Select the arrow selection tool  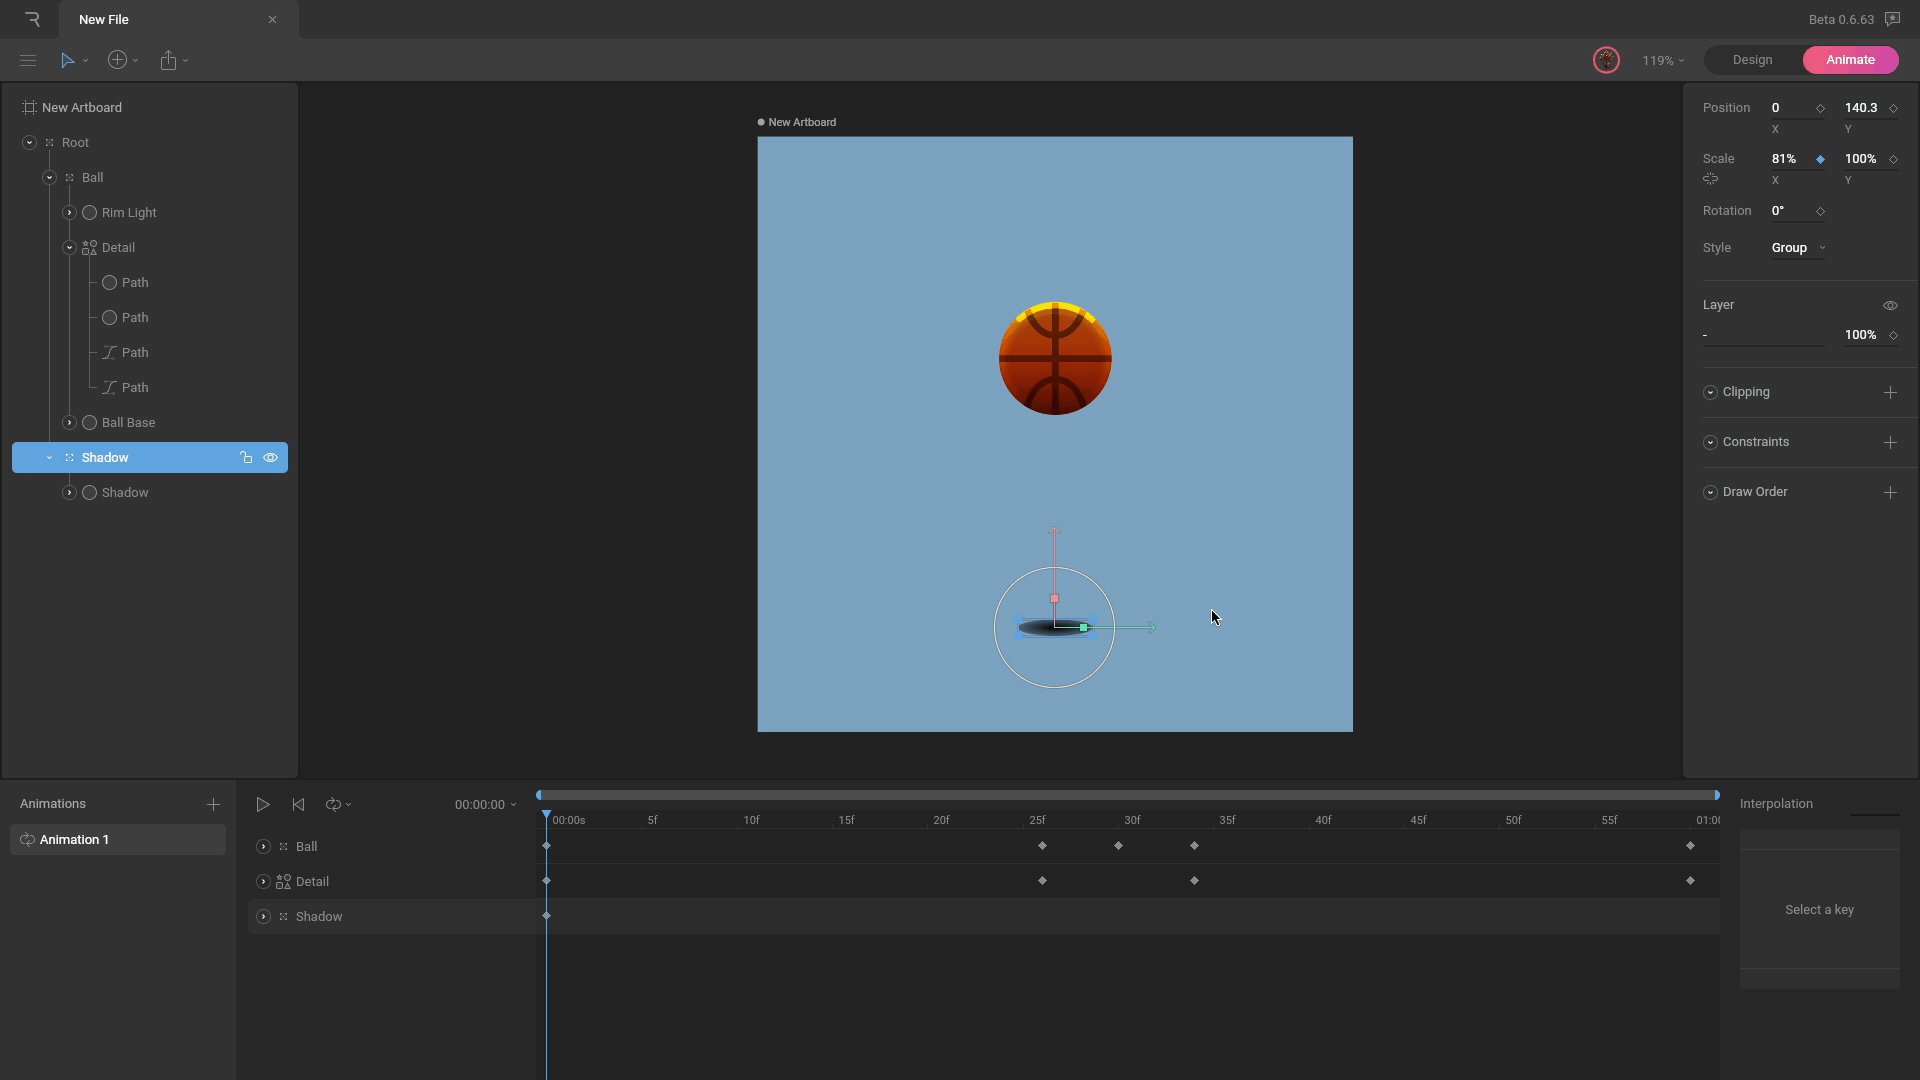coord(67,60)
